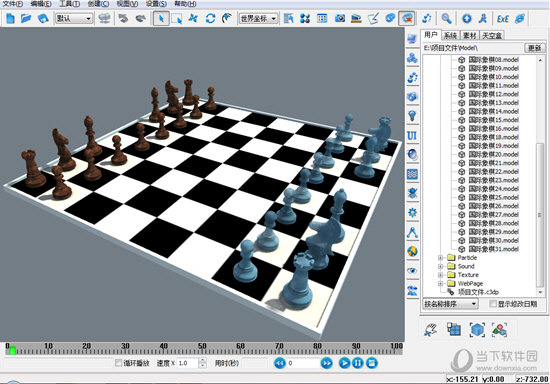Click the light bulb side icon
550x384 pixels.
[x=412, y=115]
